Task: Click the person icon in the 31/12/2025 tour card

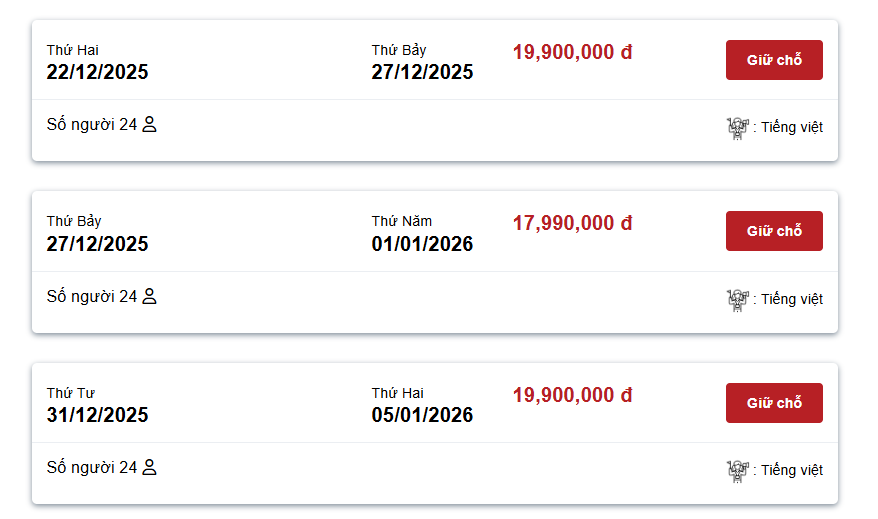Action: 150,467
